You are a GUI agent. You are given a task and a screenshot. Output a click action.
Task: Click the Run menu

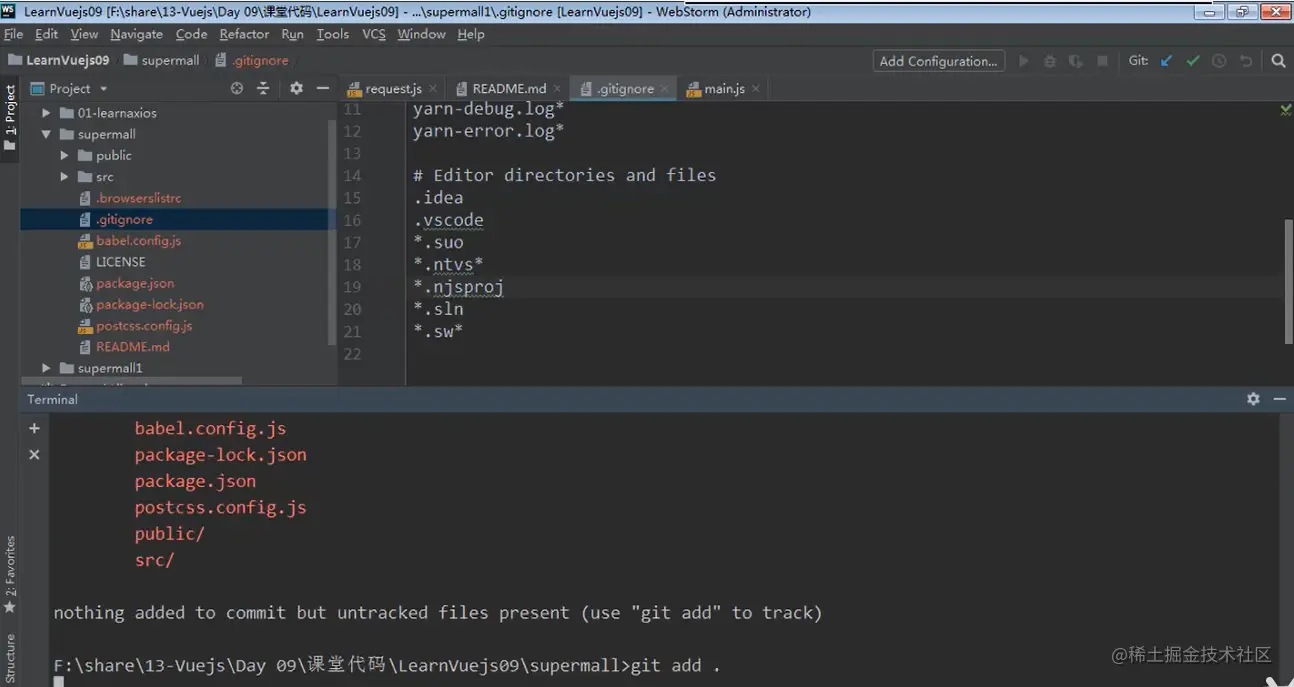pyautogui.click(x=292, y=34)
